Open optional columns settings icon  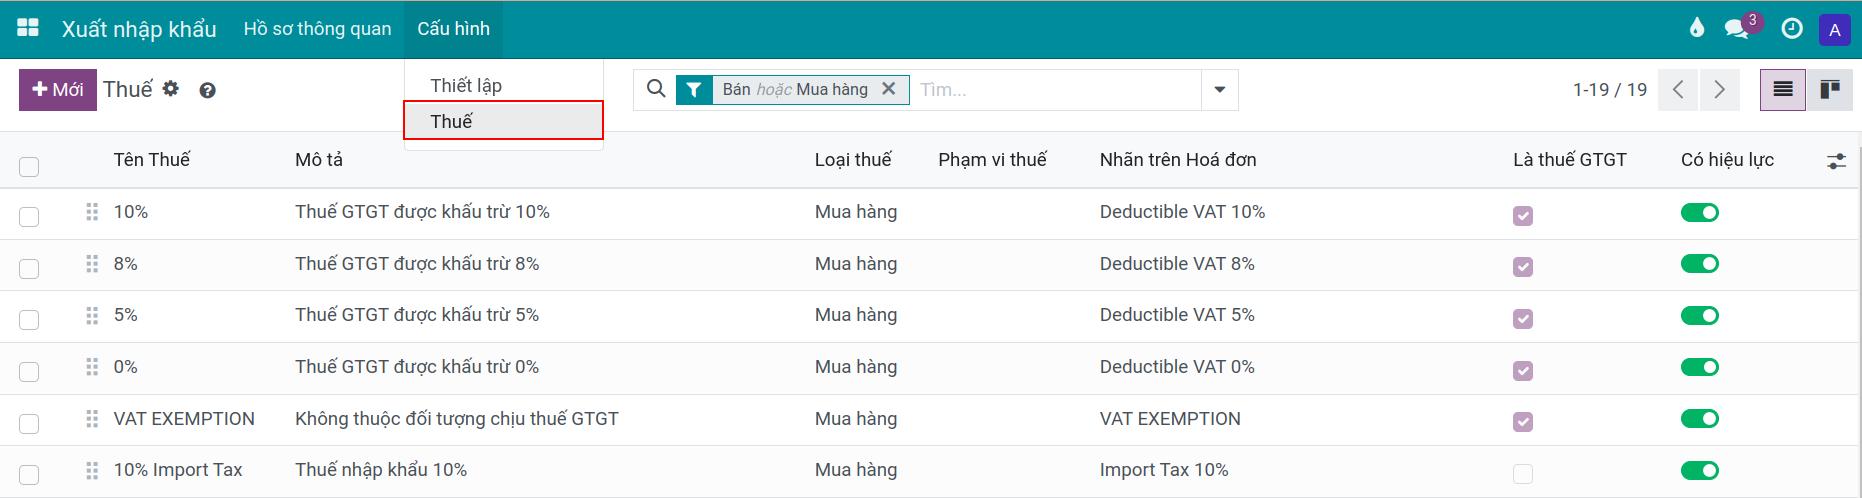click(1836, 160)
